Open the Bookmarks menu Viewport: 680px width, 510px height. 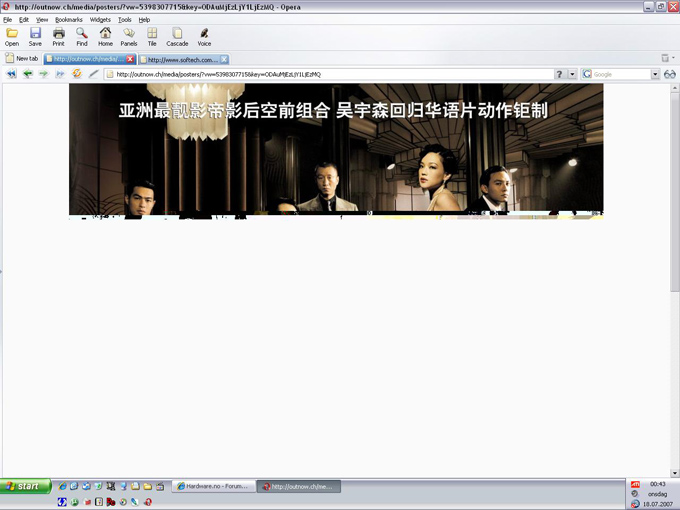click(69, 20)
